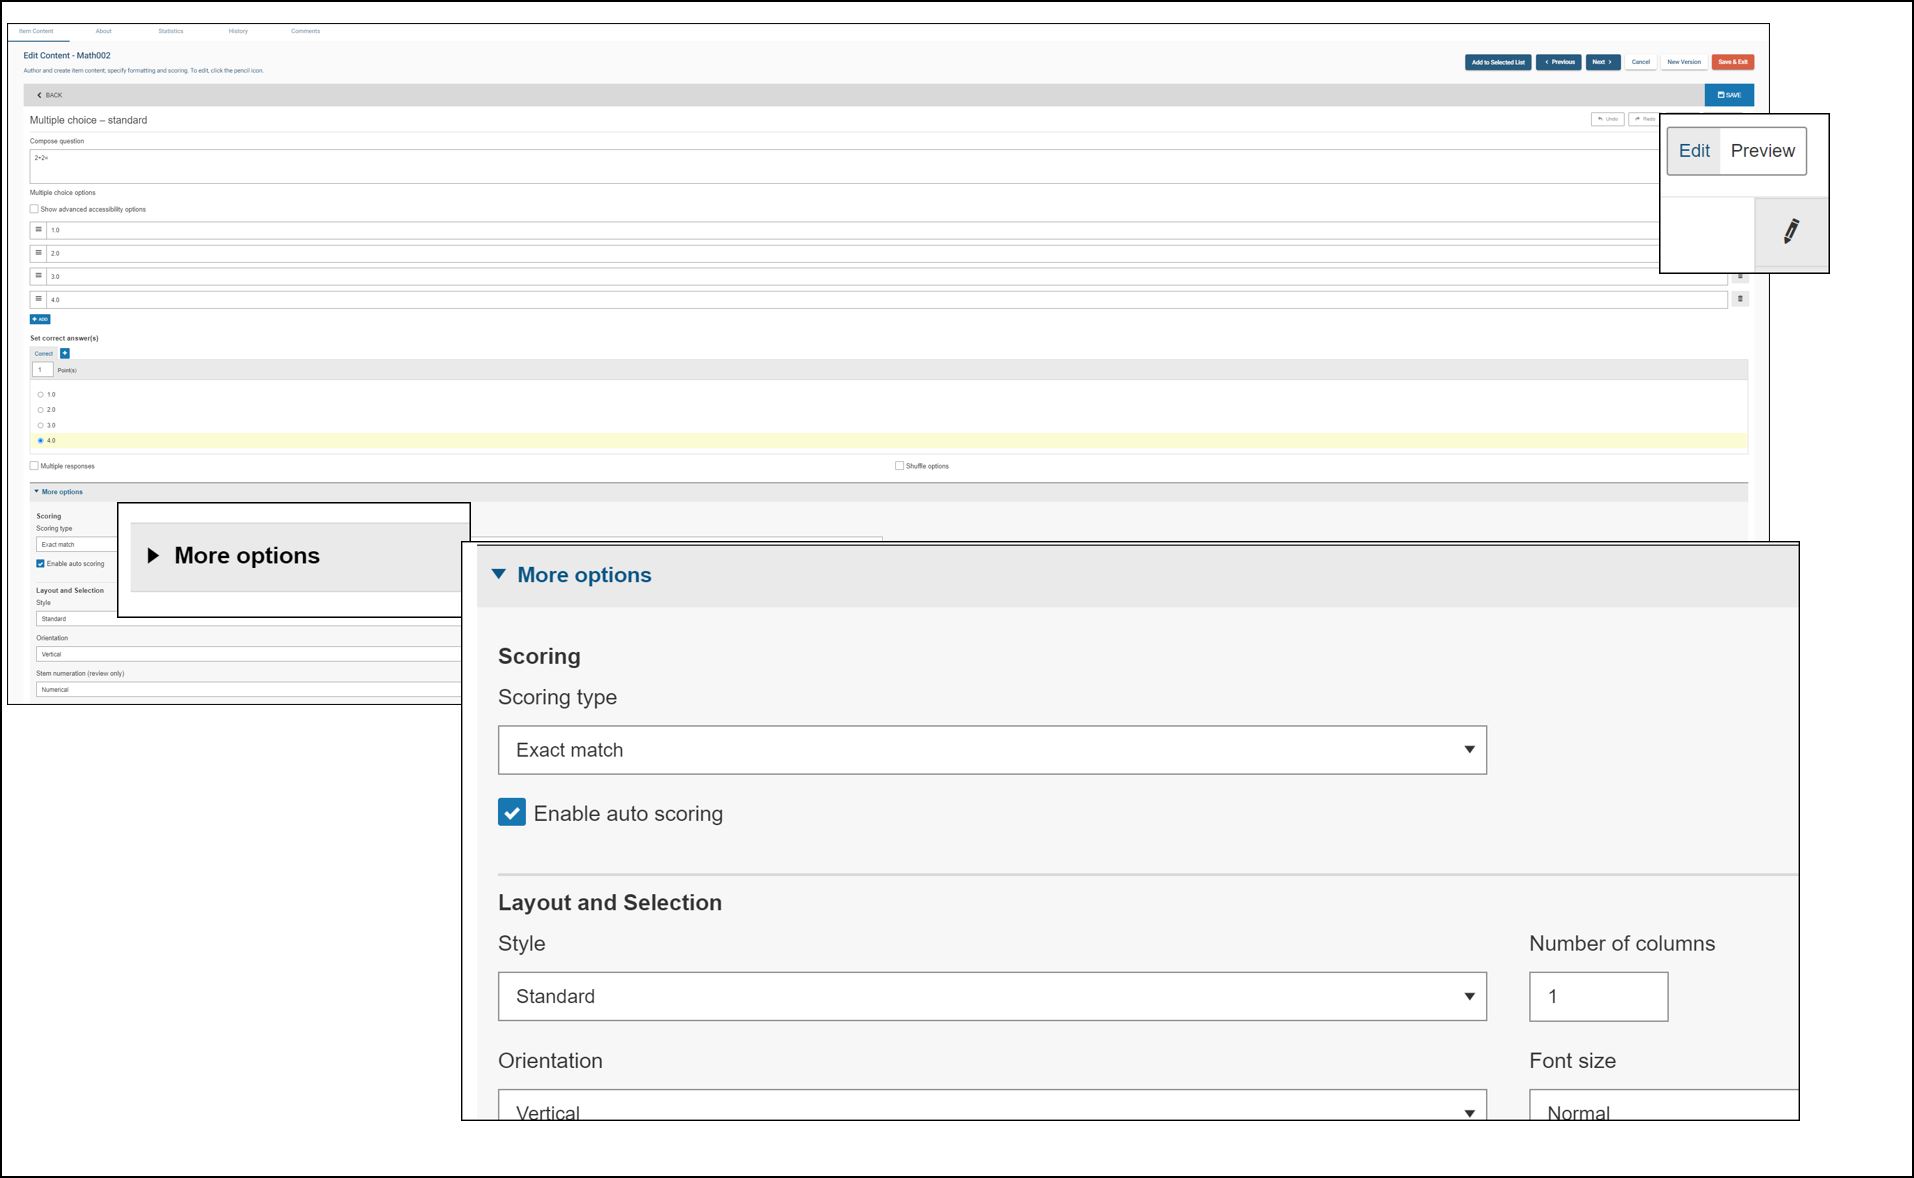Switch to the Statistics tab
This screenshot has width=1914, height=1178.
[171, 31]
